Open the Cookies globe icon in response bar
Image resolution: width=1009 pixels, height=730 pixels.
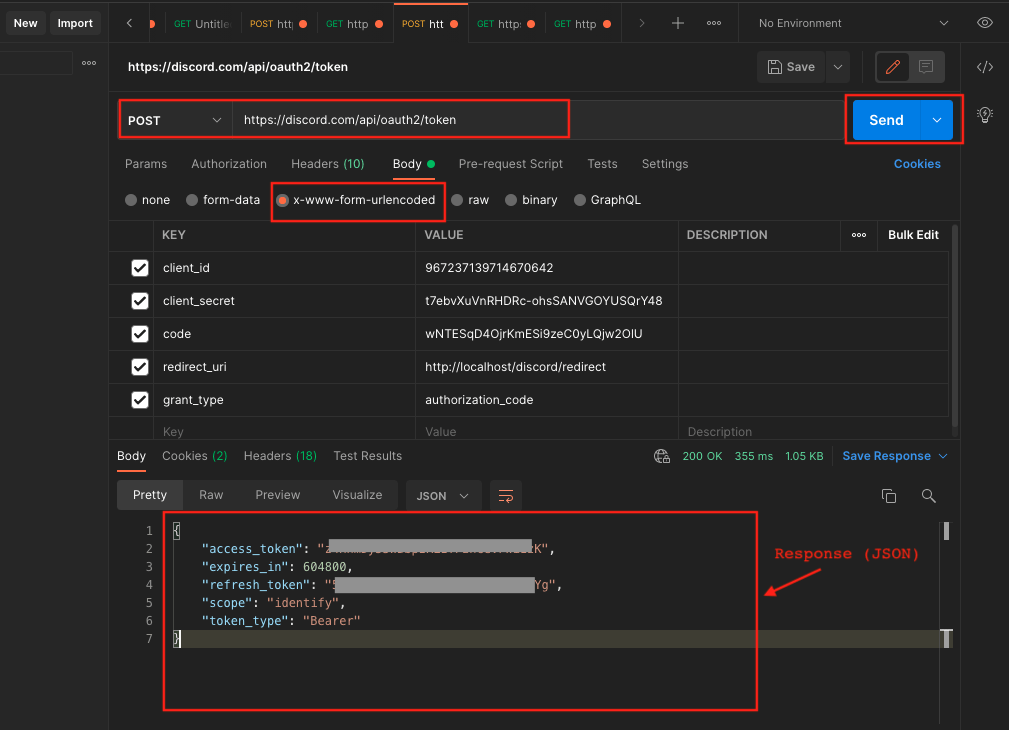click(x=661, y=456)
